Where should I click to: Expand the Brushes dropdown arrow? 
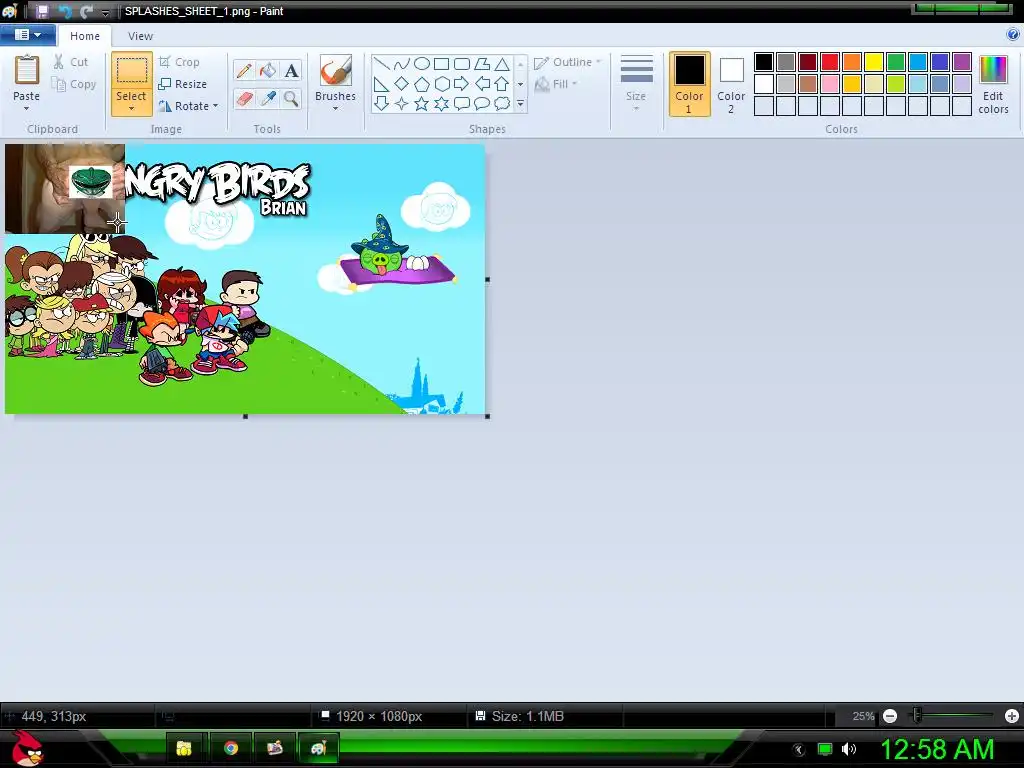tap(336, 108)
